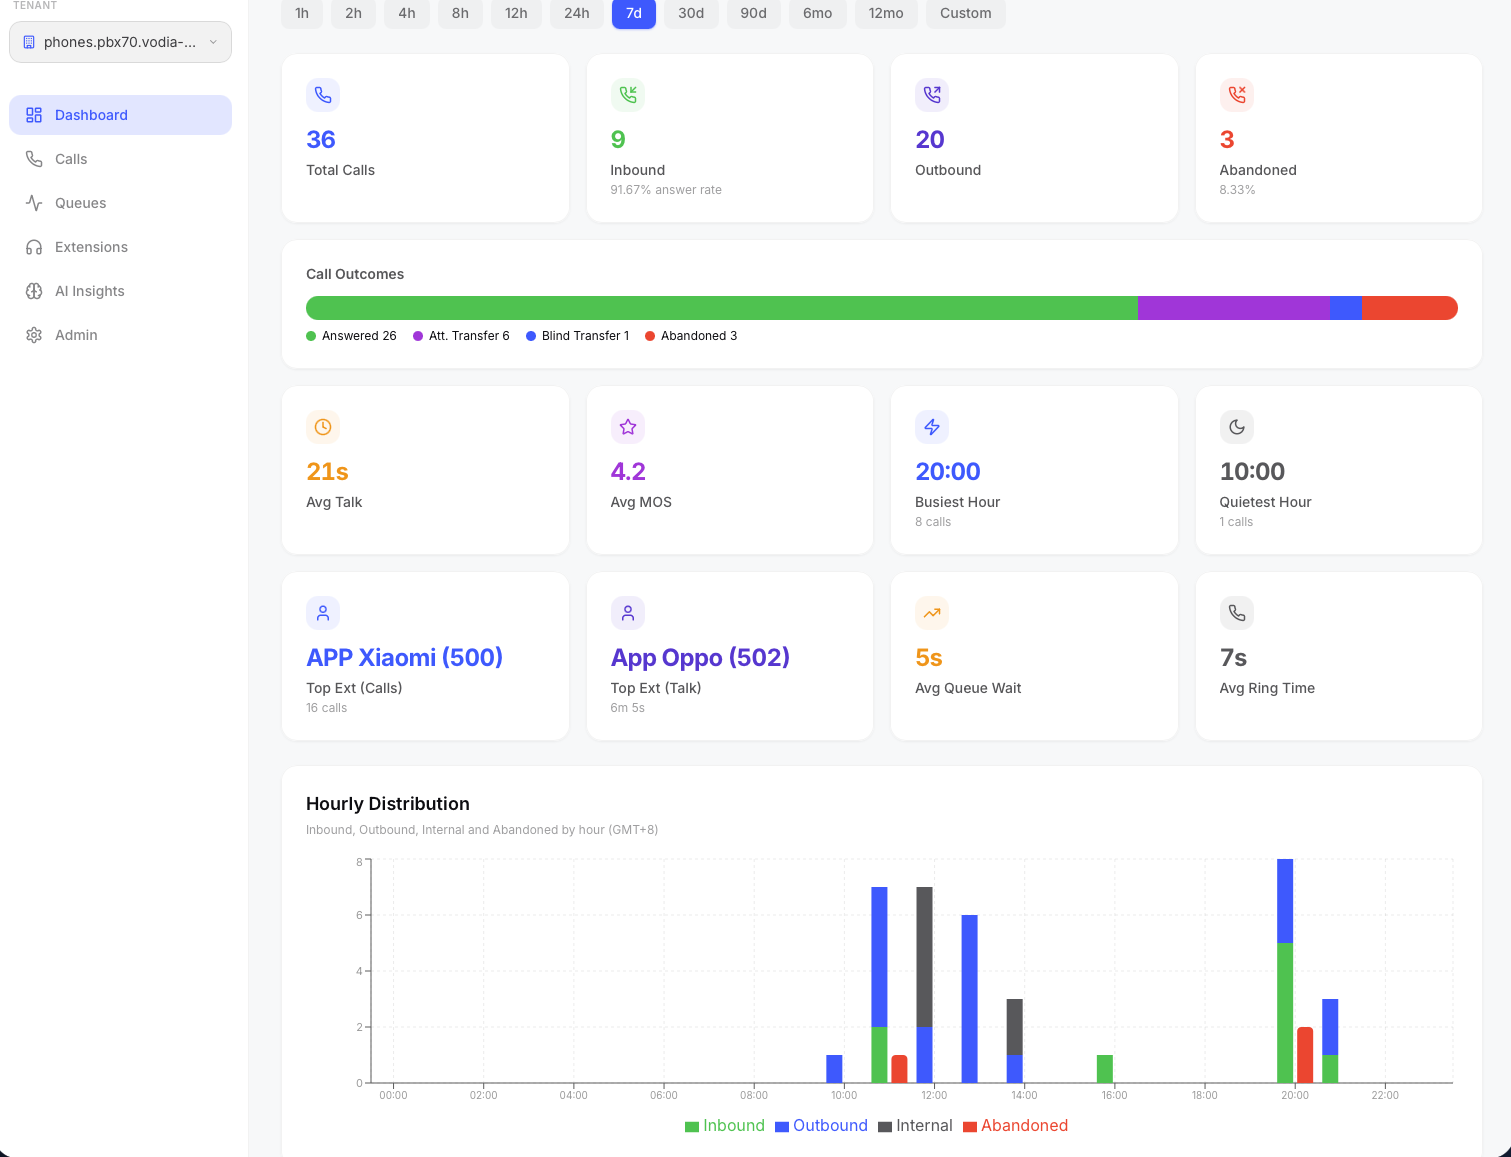Hide the Outbound series via legend
The height and width of the screenshot is (1157, 1511).
pos(820,1125)
